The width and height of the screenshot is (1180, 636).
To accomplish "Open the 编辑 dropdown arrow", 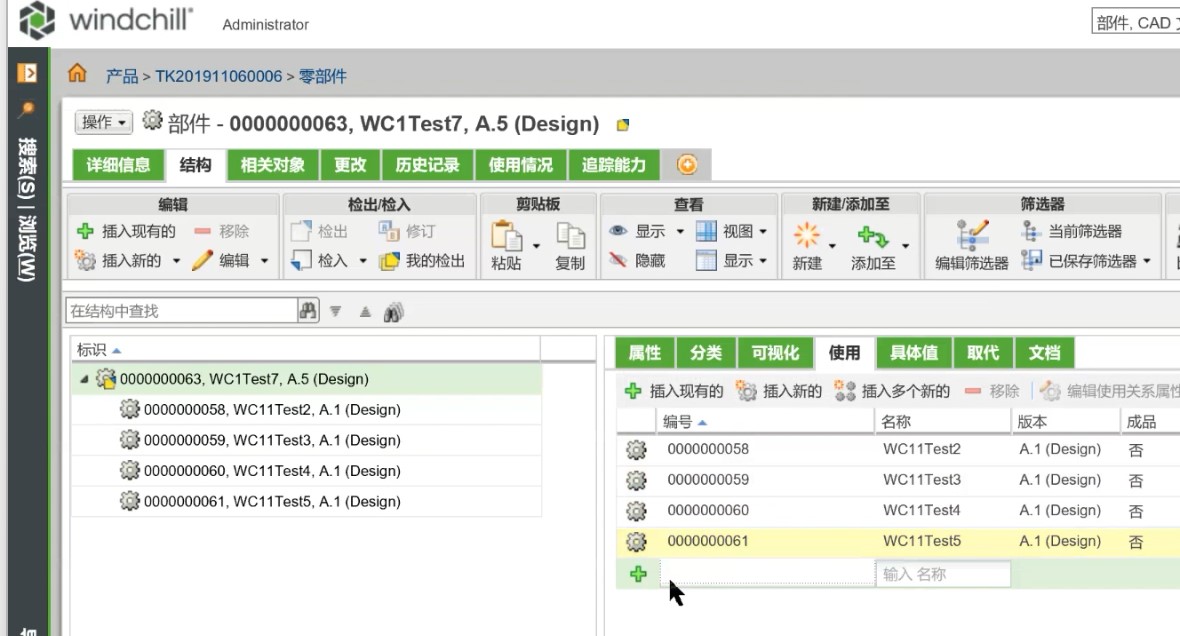I will 264,261.
